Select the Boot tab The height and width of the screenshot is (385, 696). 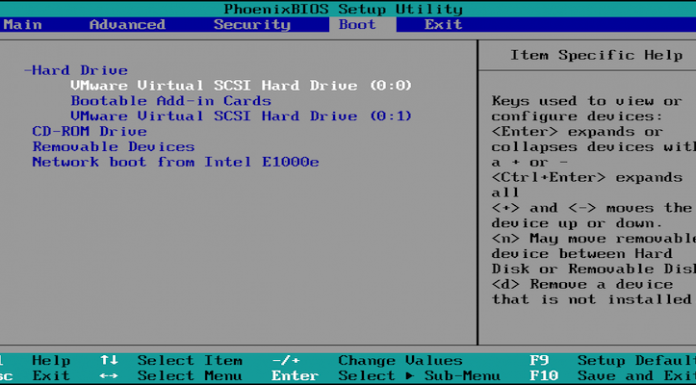[357, 24]
